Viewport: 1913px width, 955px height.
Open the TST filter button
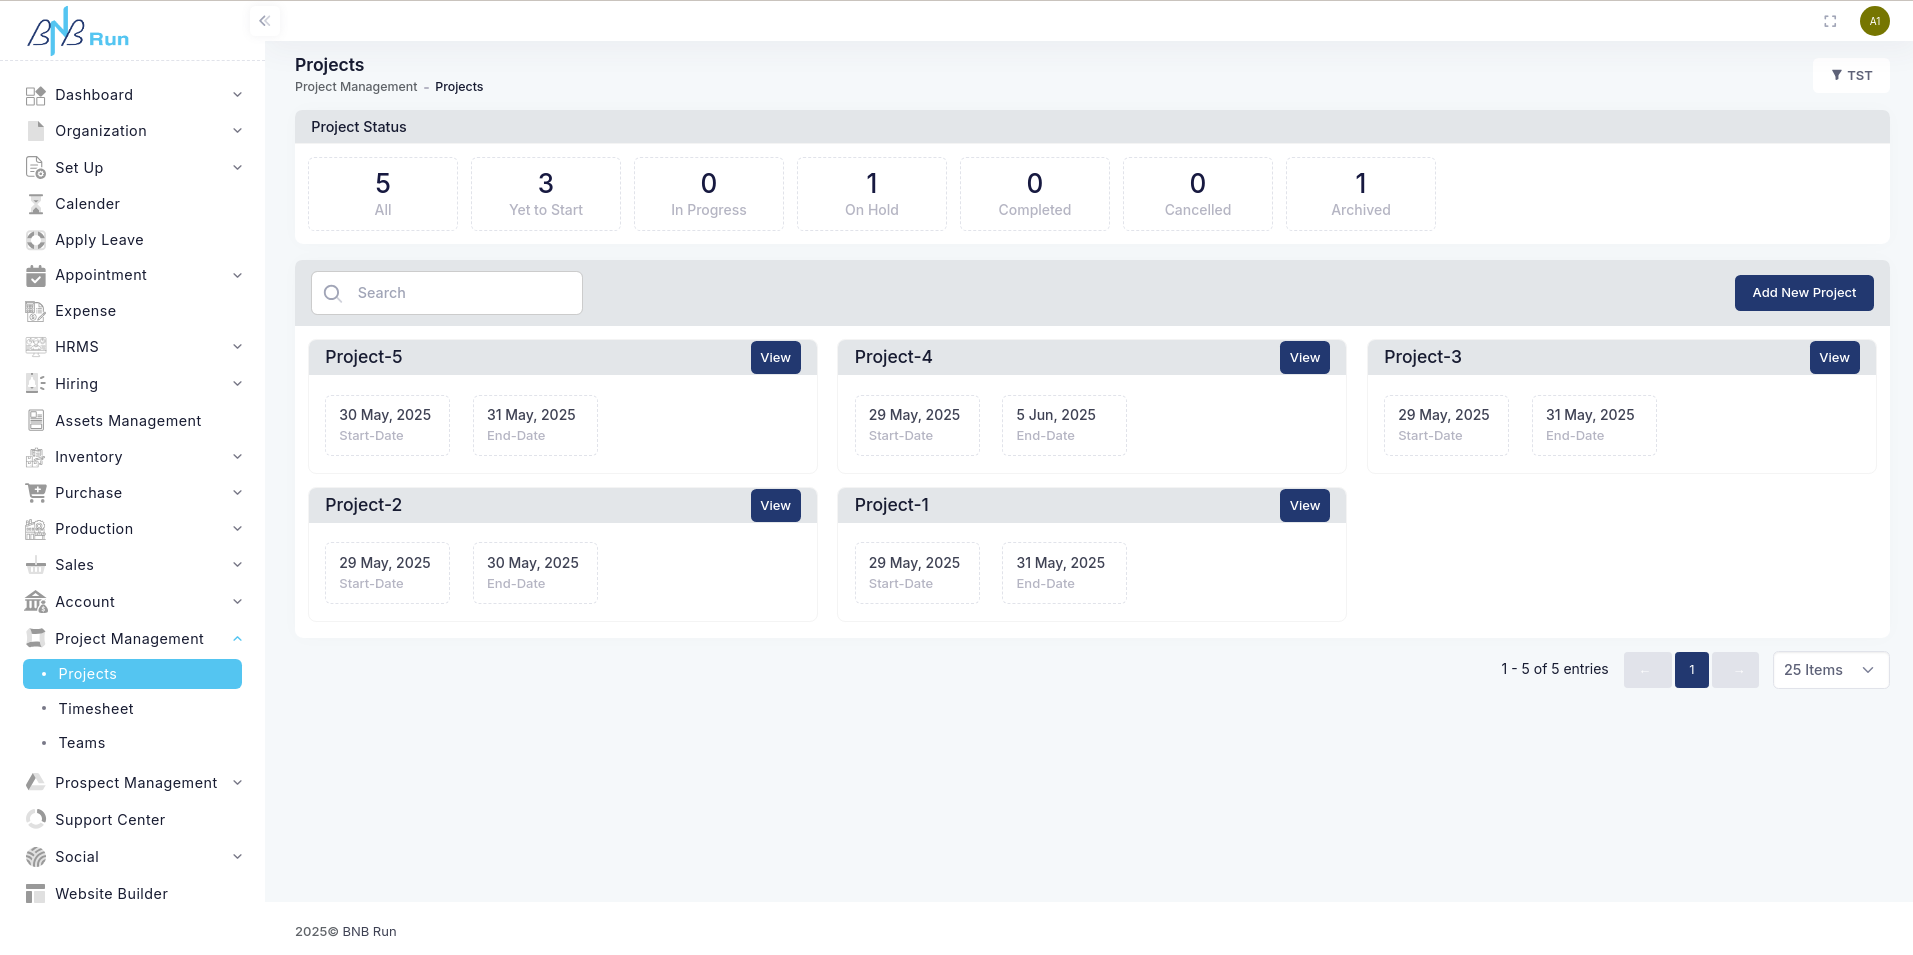(x=1851, y=76)
